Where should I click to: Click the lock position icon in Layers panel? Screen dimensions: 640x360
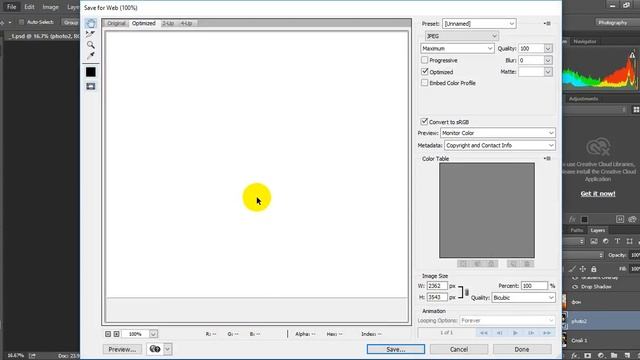point(582,269)
